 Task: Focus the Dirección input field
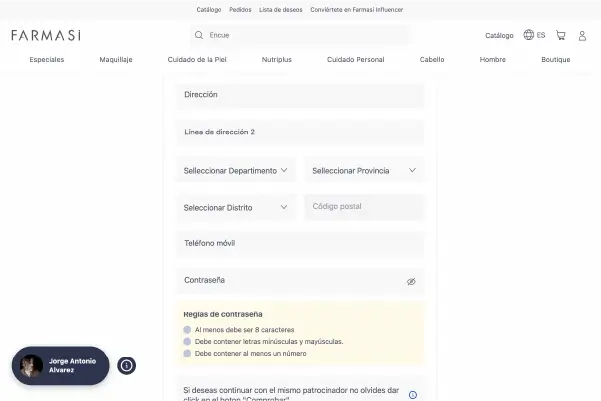click(x=300, y=95)
